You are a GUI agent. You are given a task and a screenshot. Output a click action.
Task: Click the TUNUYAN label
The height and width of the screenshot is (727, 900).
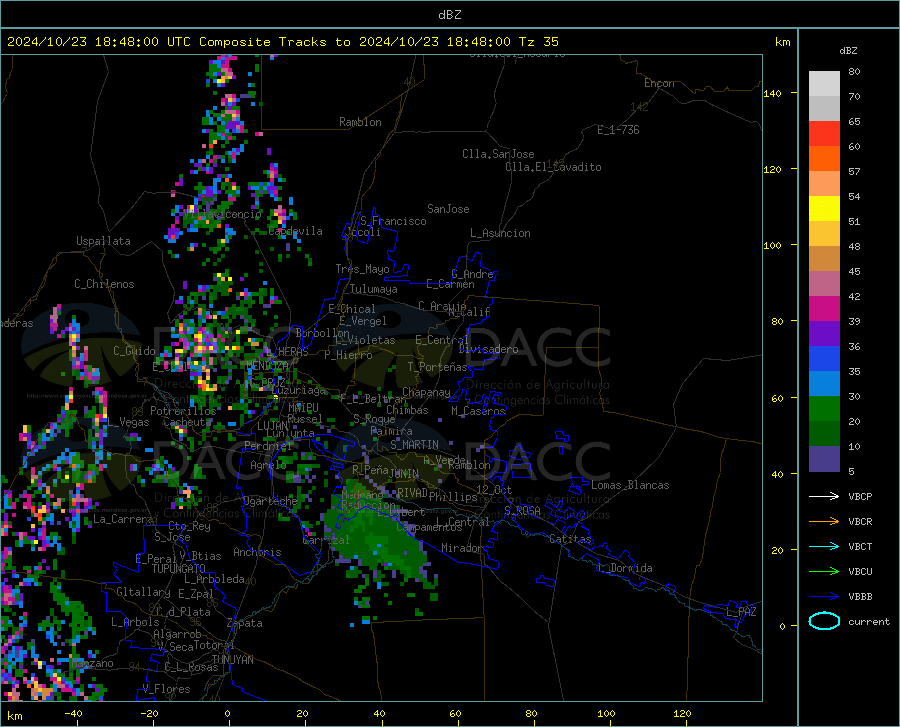coord(232,660)
